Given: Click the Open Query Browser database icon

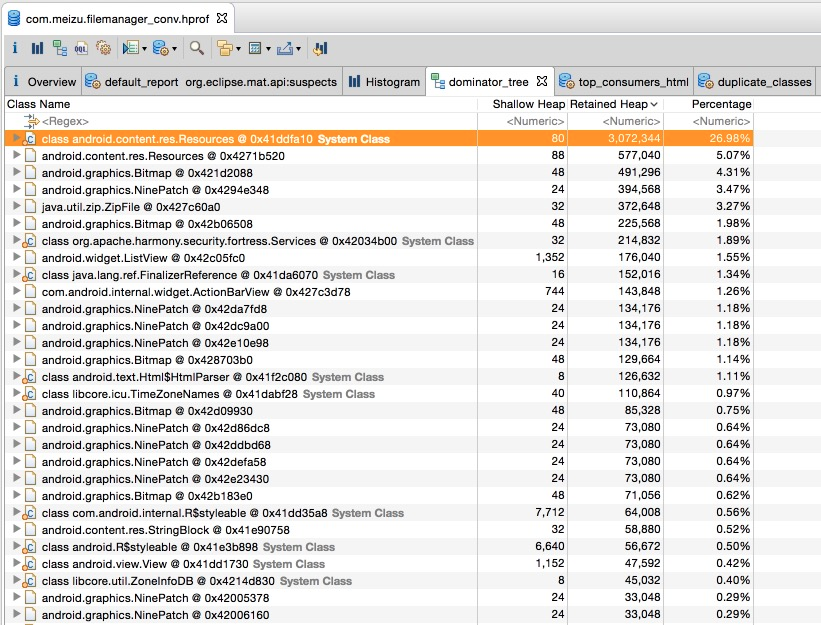Looking at the screenshot, I should point(160,48).
